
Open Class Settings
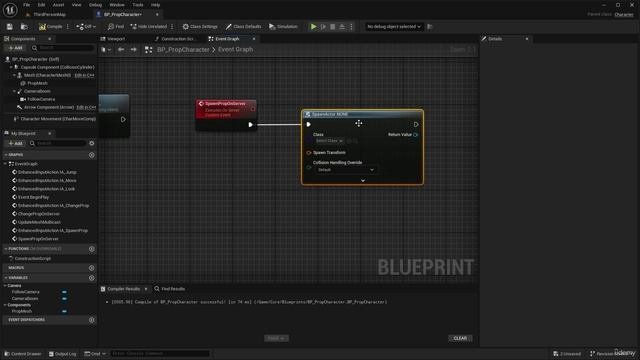200,27
